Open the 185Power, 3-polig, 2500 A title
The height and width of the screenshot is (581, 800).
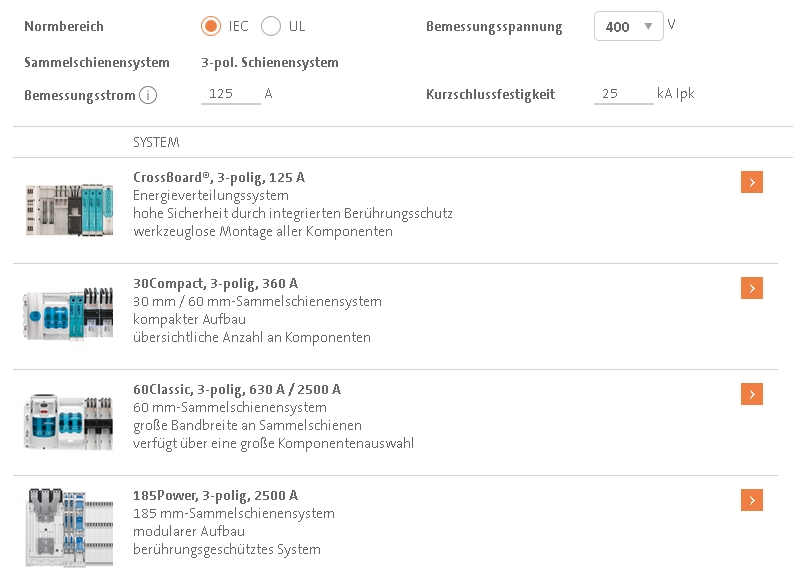click(215, 495)
